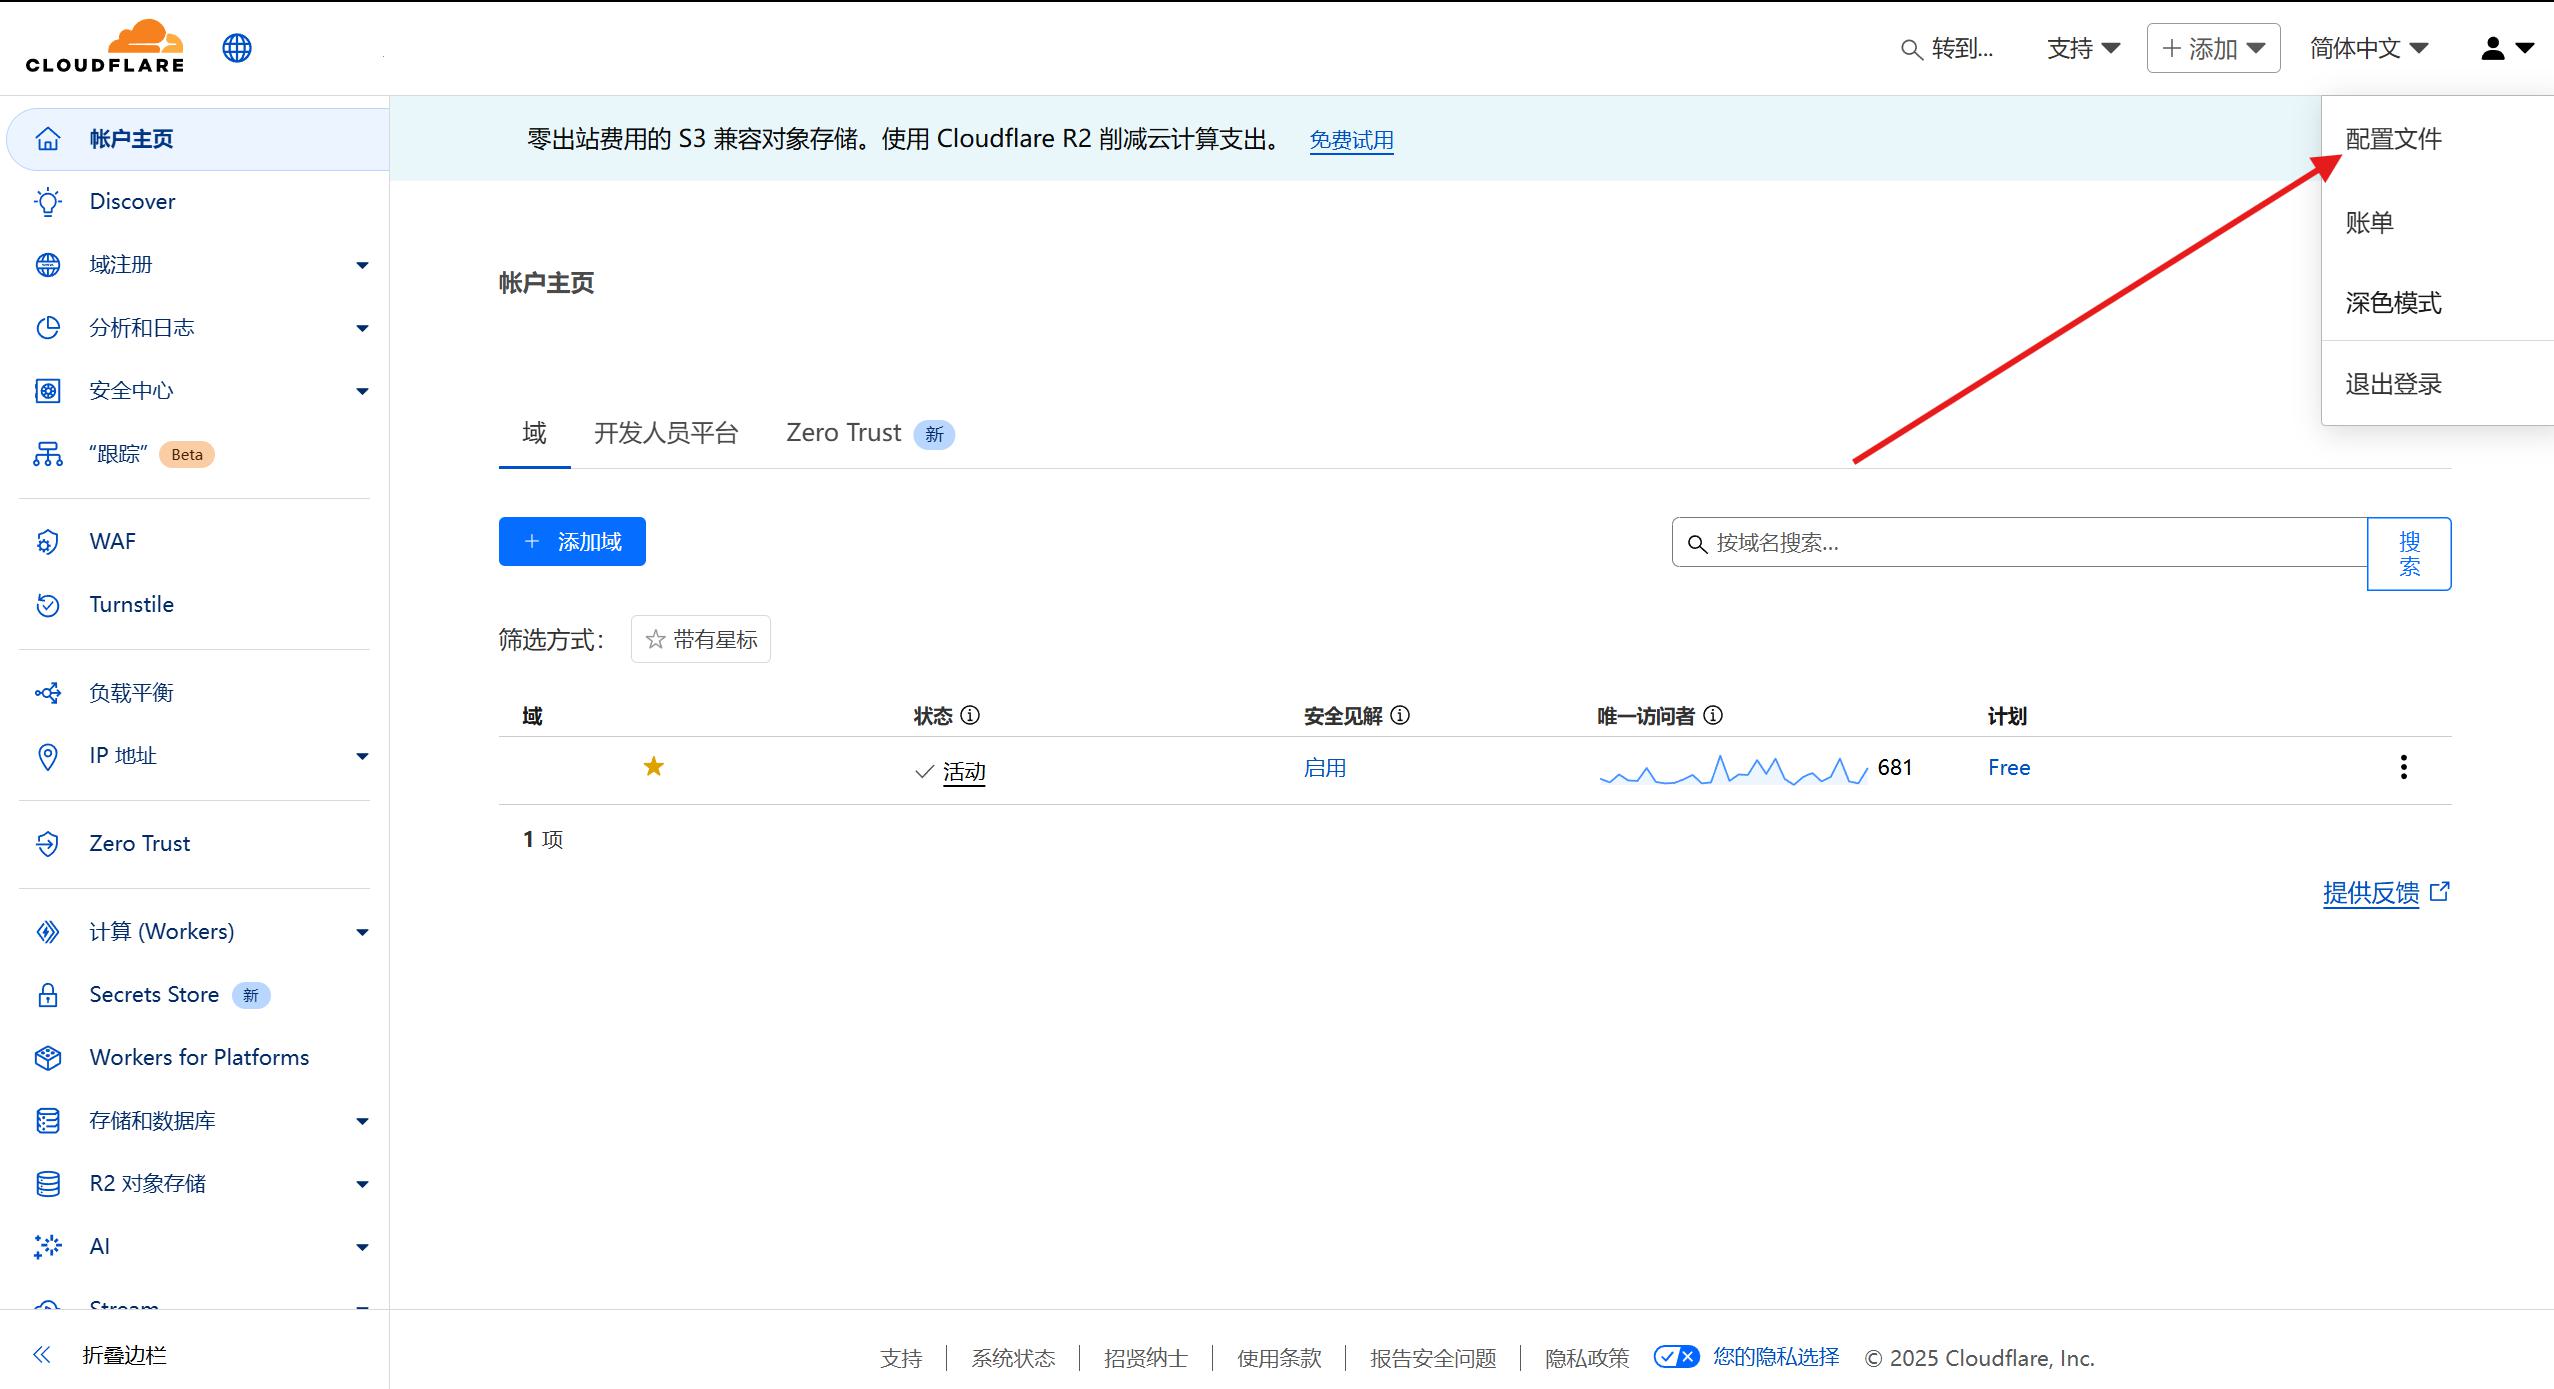Click the 域注册 globe icon
This screenshot has width=2554, height=1389.
pos(48,265)
